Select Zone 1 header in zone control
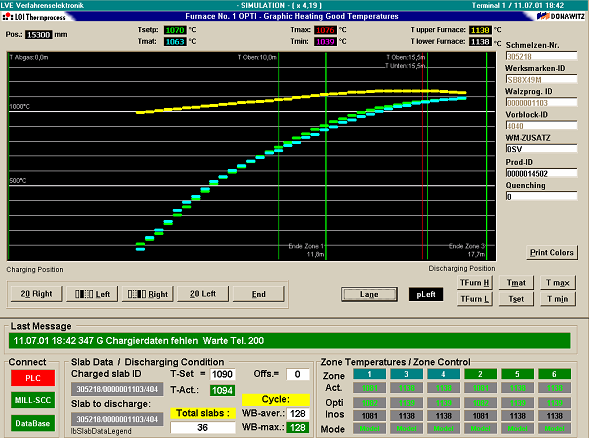Image resolution: width=590 pixels, height=438 pixels. (x=370, y=374)
